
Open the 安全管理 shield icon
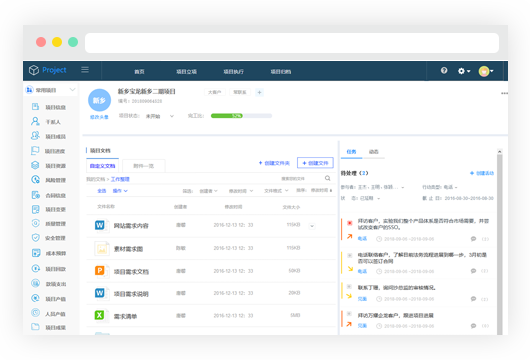coord(35,238)
